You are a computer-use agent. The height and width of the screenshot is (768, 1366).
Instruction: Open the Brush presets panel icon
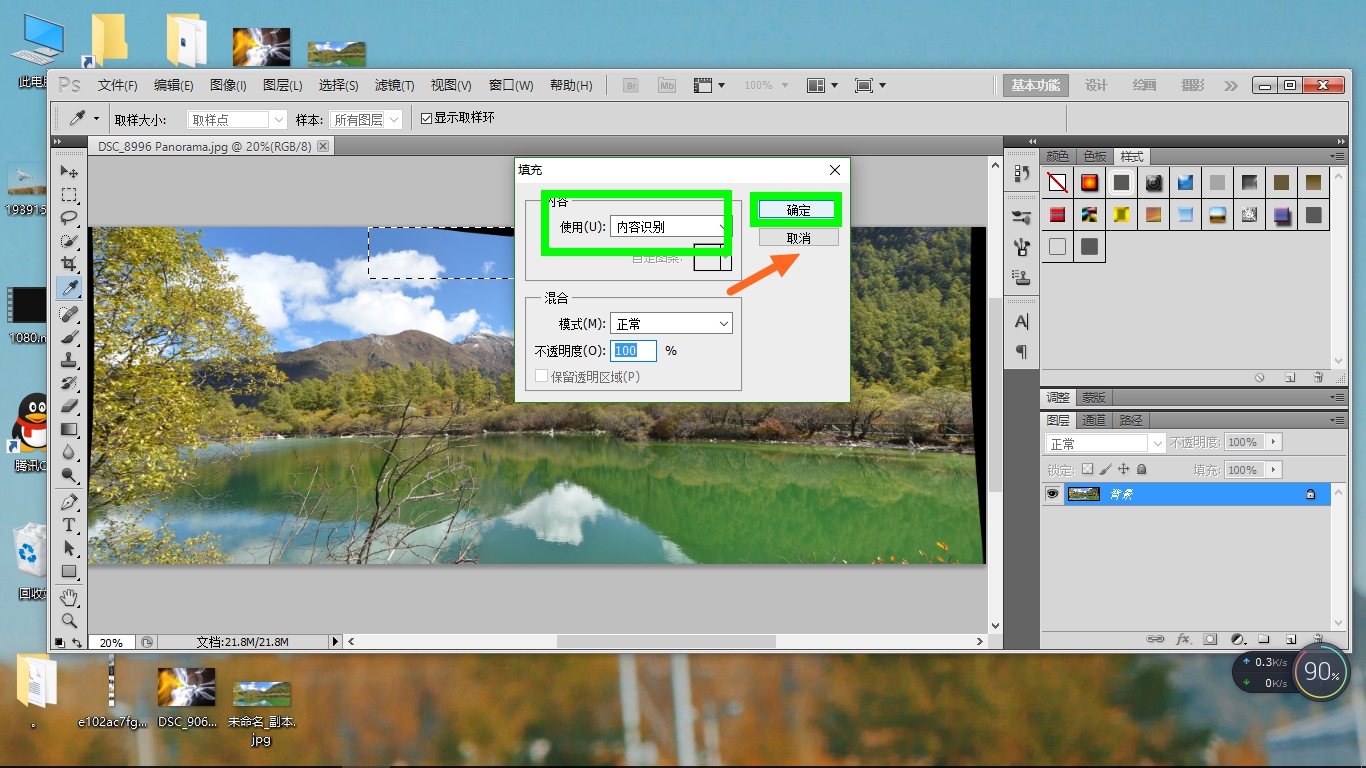[x=1021, y=216]
